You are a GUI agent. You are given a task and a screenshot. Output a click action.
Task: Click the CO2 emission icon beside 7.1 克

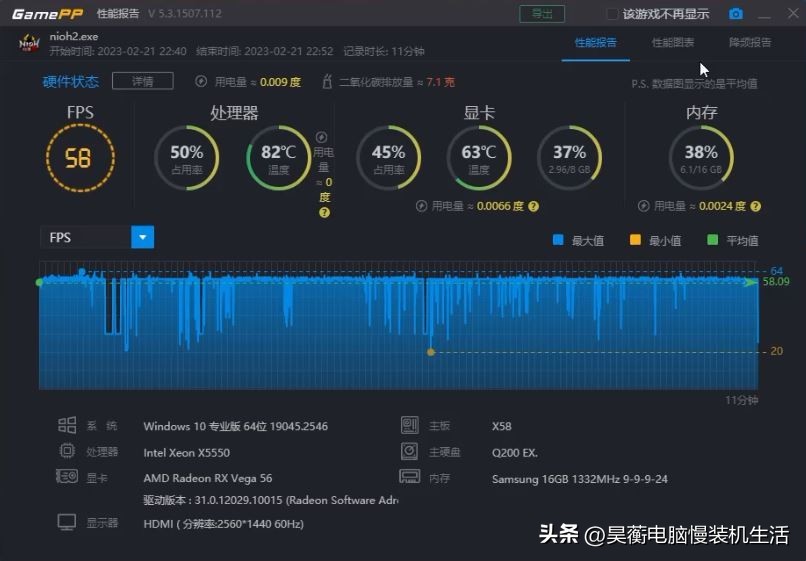point(326,82)
